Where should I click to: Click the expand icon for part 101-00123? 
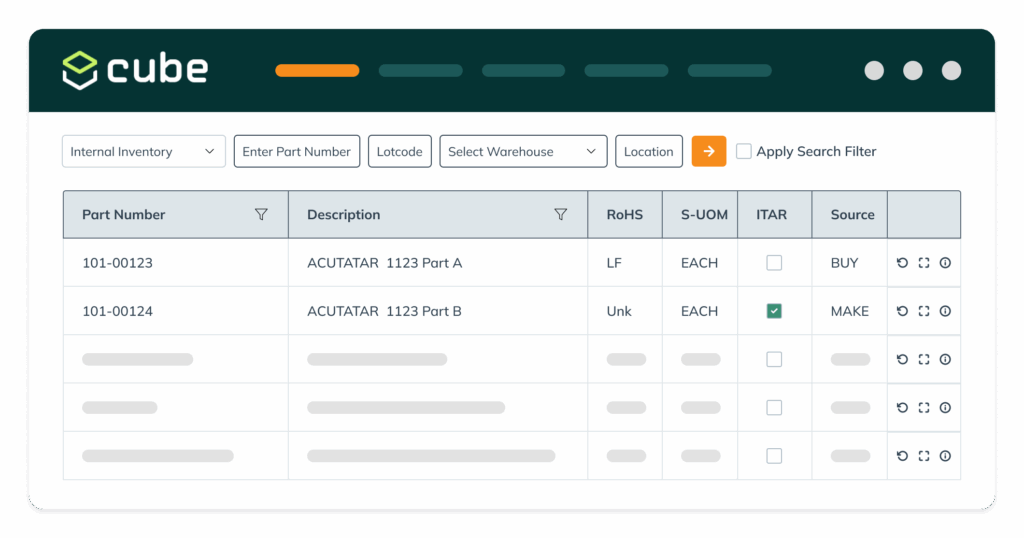click(924, 263)
